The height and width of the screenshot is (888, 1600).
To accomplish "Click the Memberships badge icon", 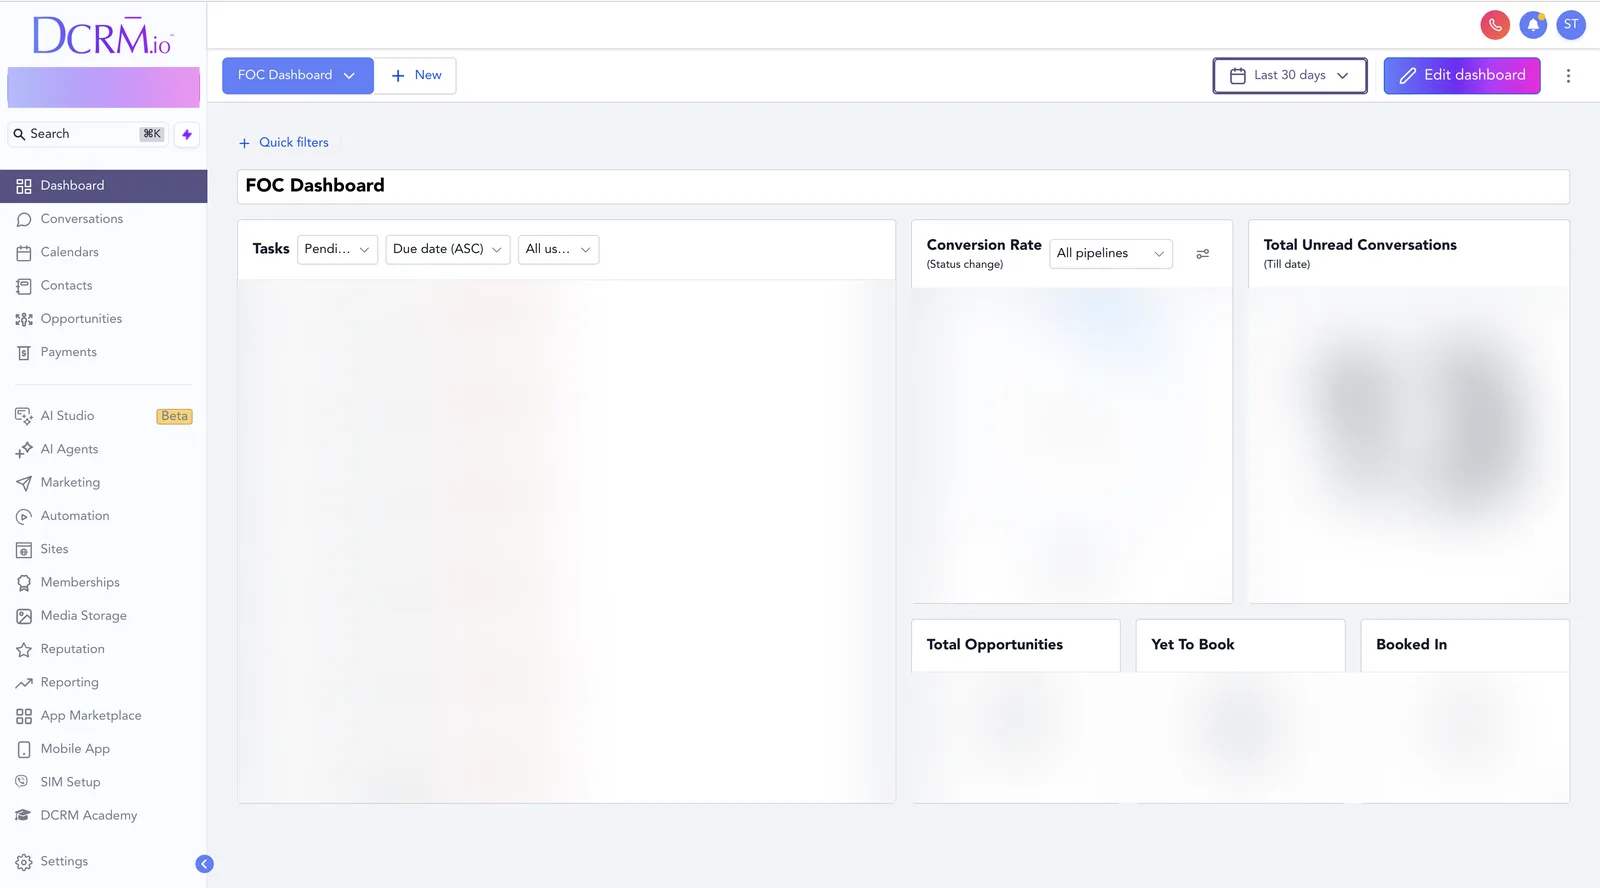I will (x=24, y=583).
